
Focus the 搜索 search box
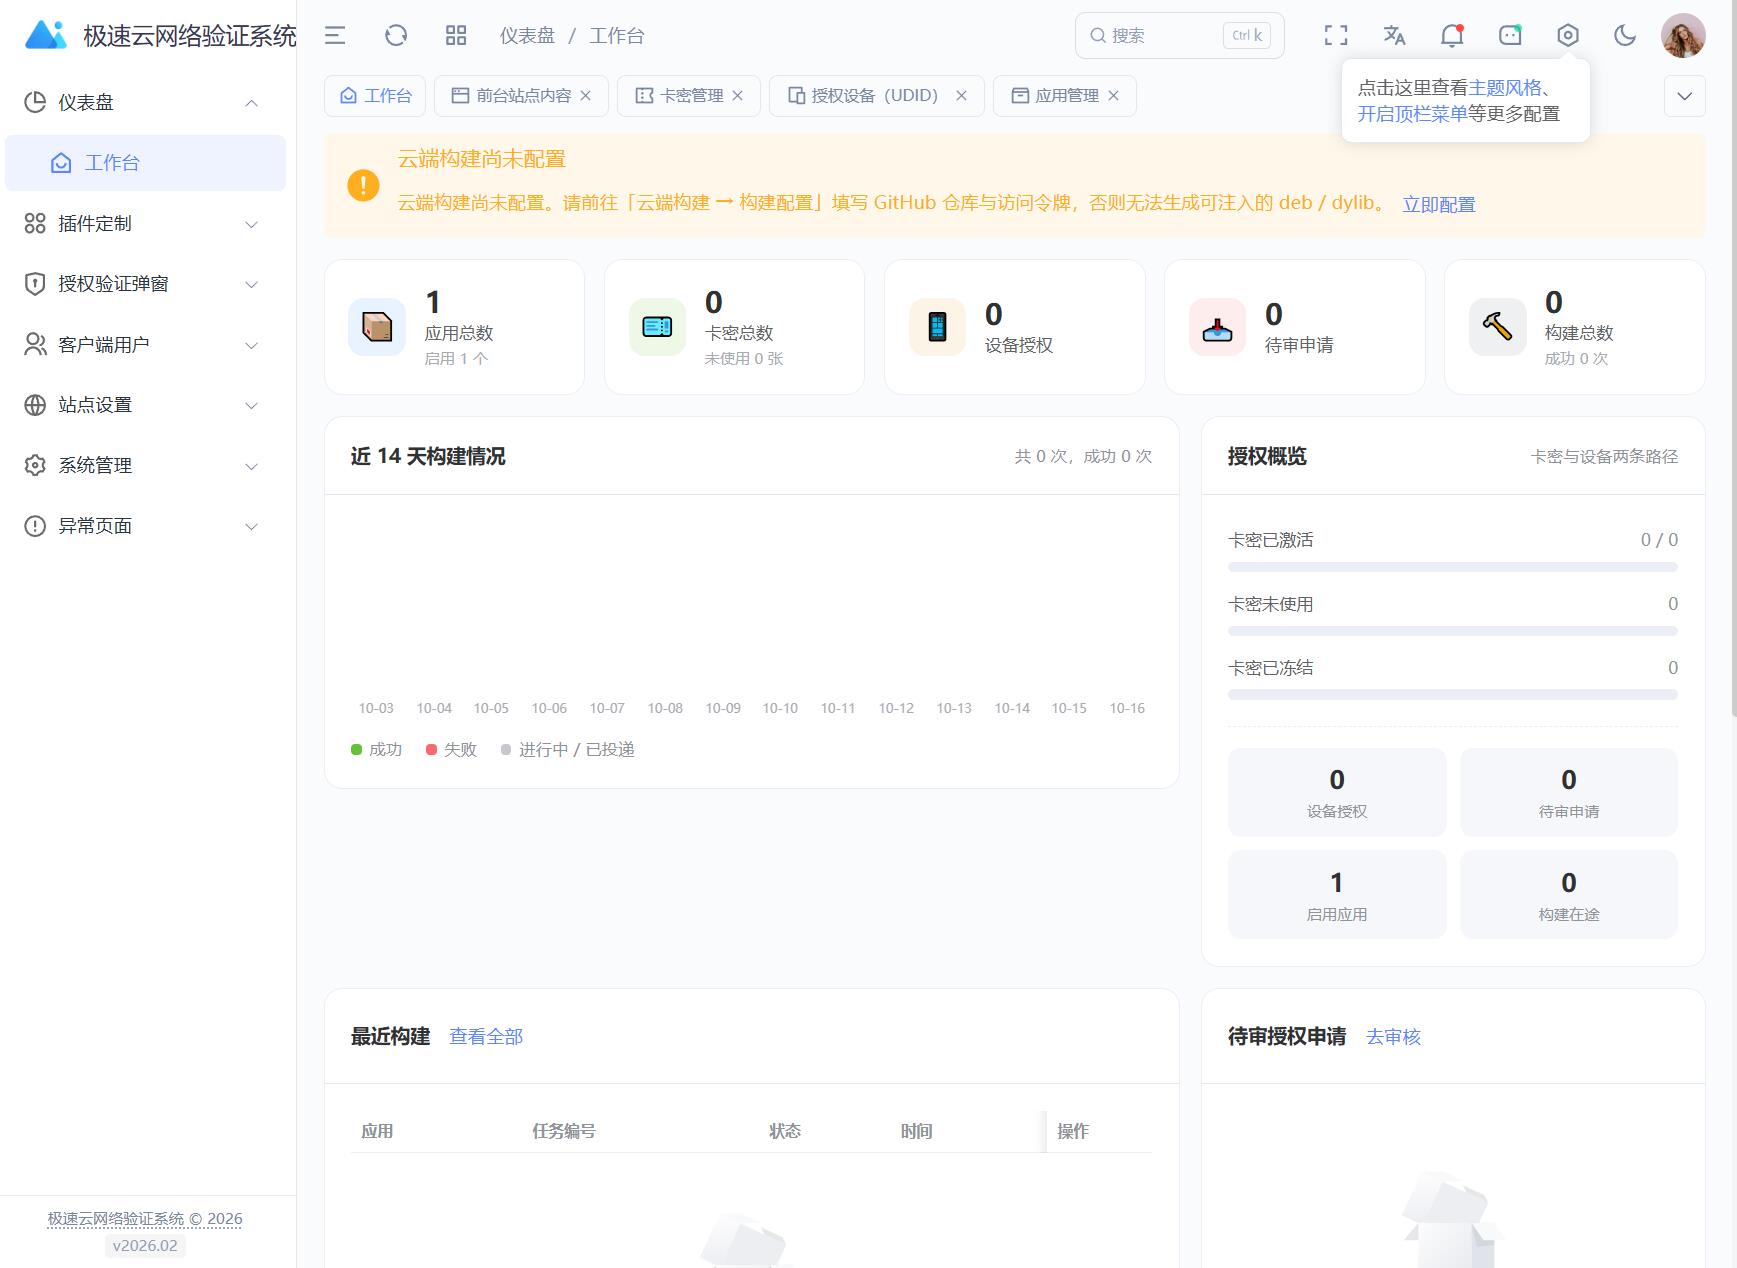(1180, 36)
